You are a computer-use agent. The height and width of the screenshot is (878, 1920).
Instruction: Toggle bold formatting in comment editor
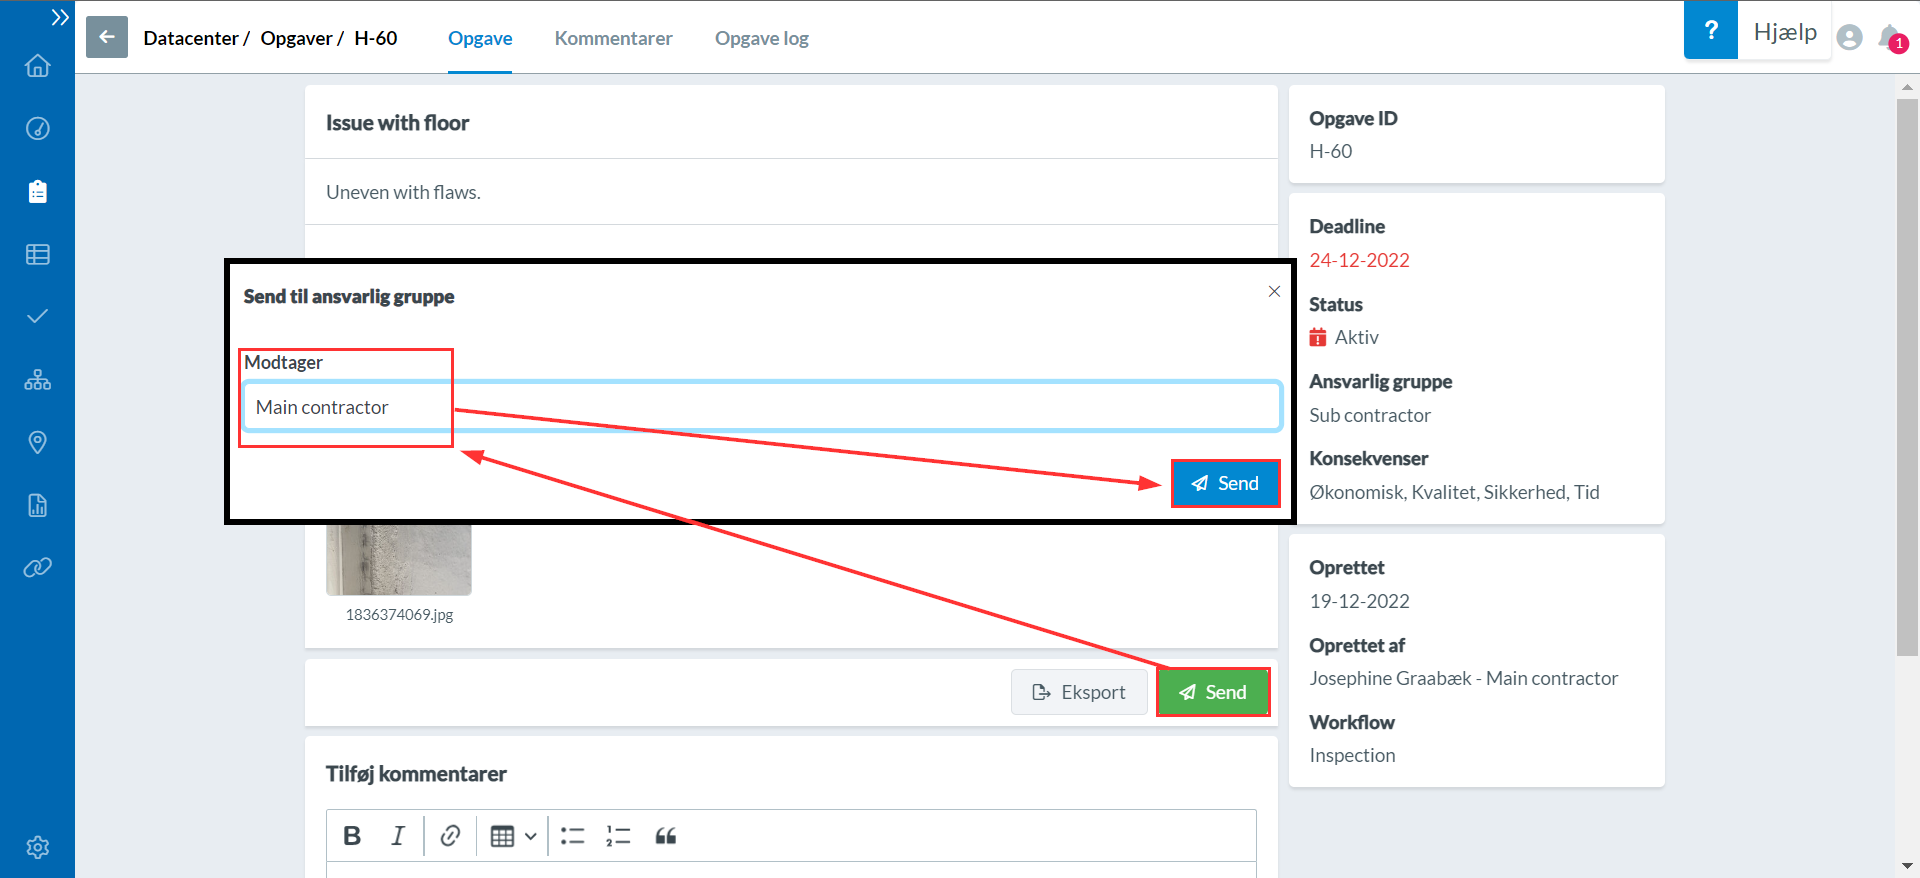(352, 836)
